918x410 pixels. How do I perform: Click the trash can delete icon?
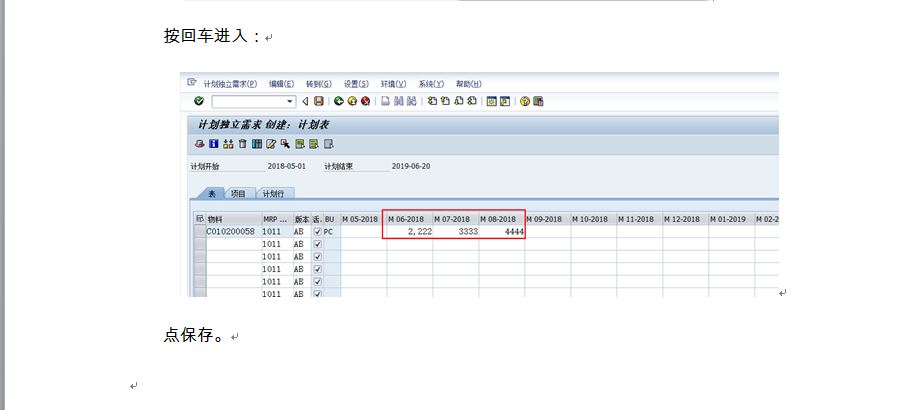242,144
